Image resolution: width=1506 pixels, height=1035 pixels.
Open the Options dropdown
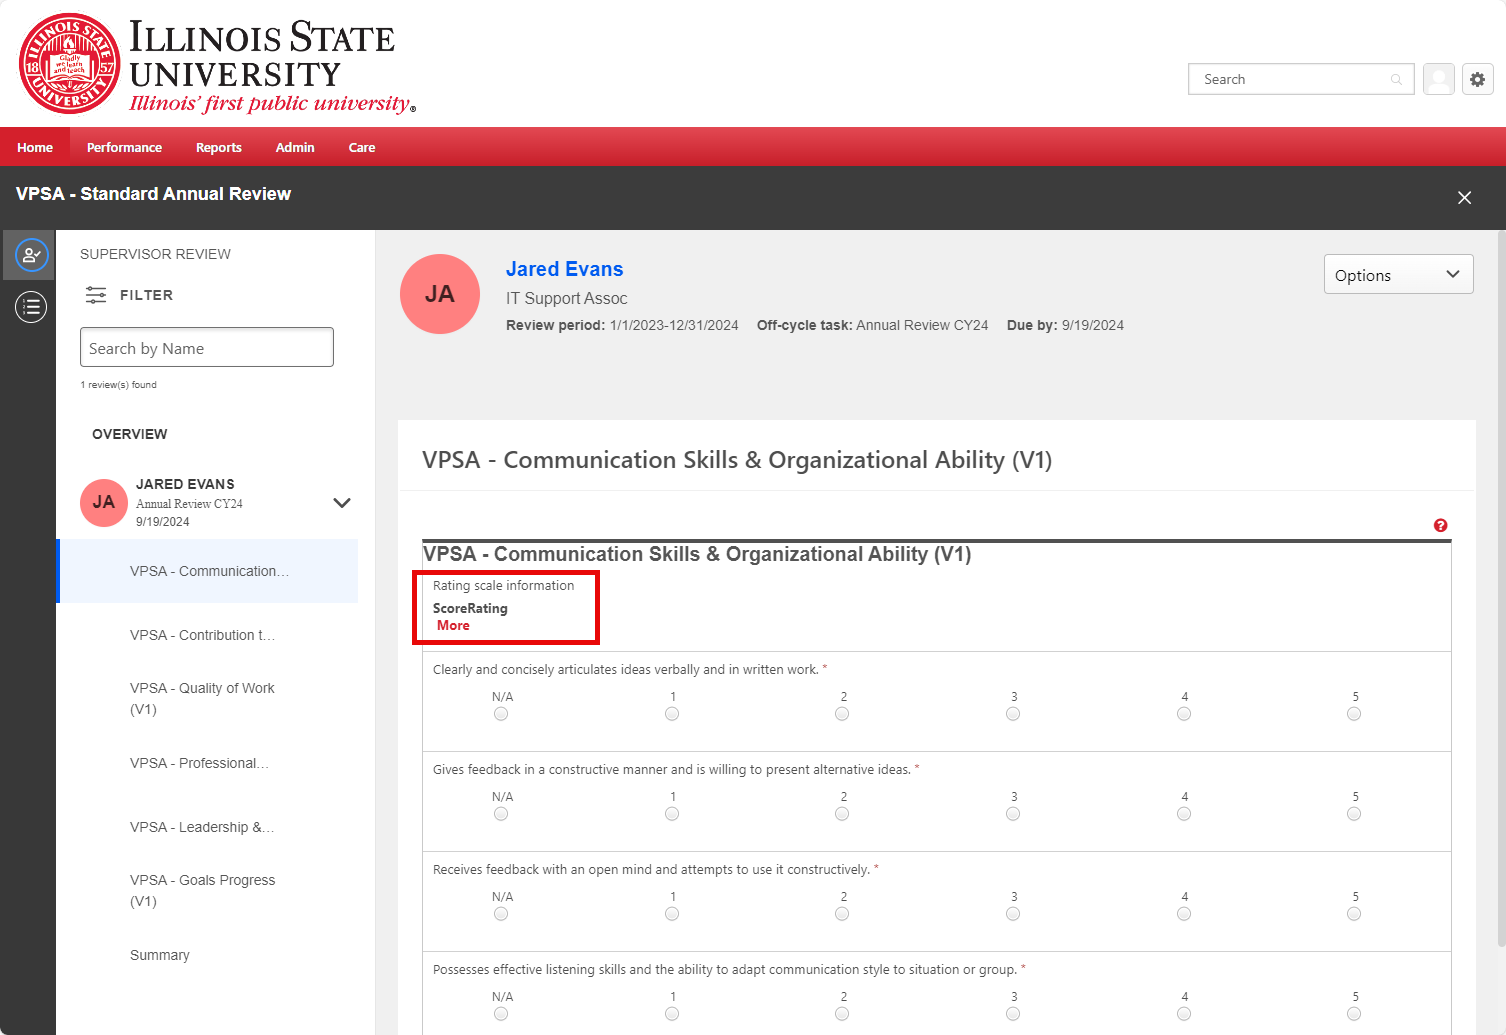[1398, 275]
